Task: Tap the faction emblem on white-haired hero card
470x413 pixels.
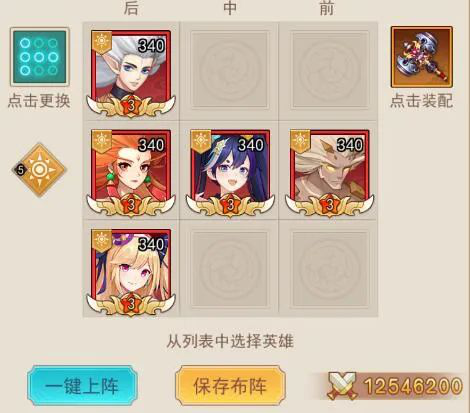Action: tap(102, 42)
